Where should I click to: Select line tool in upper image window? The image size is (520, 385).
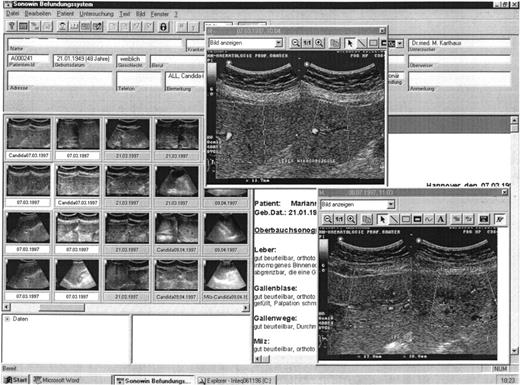click(361, 43)
